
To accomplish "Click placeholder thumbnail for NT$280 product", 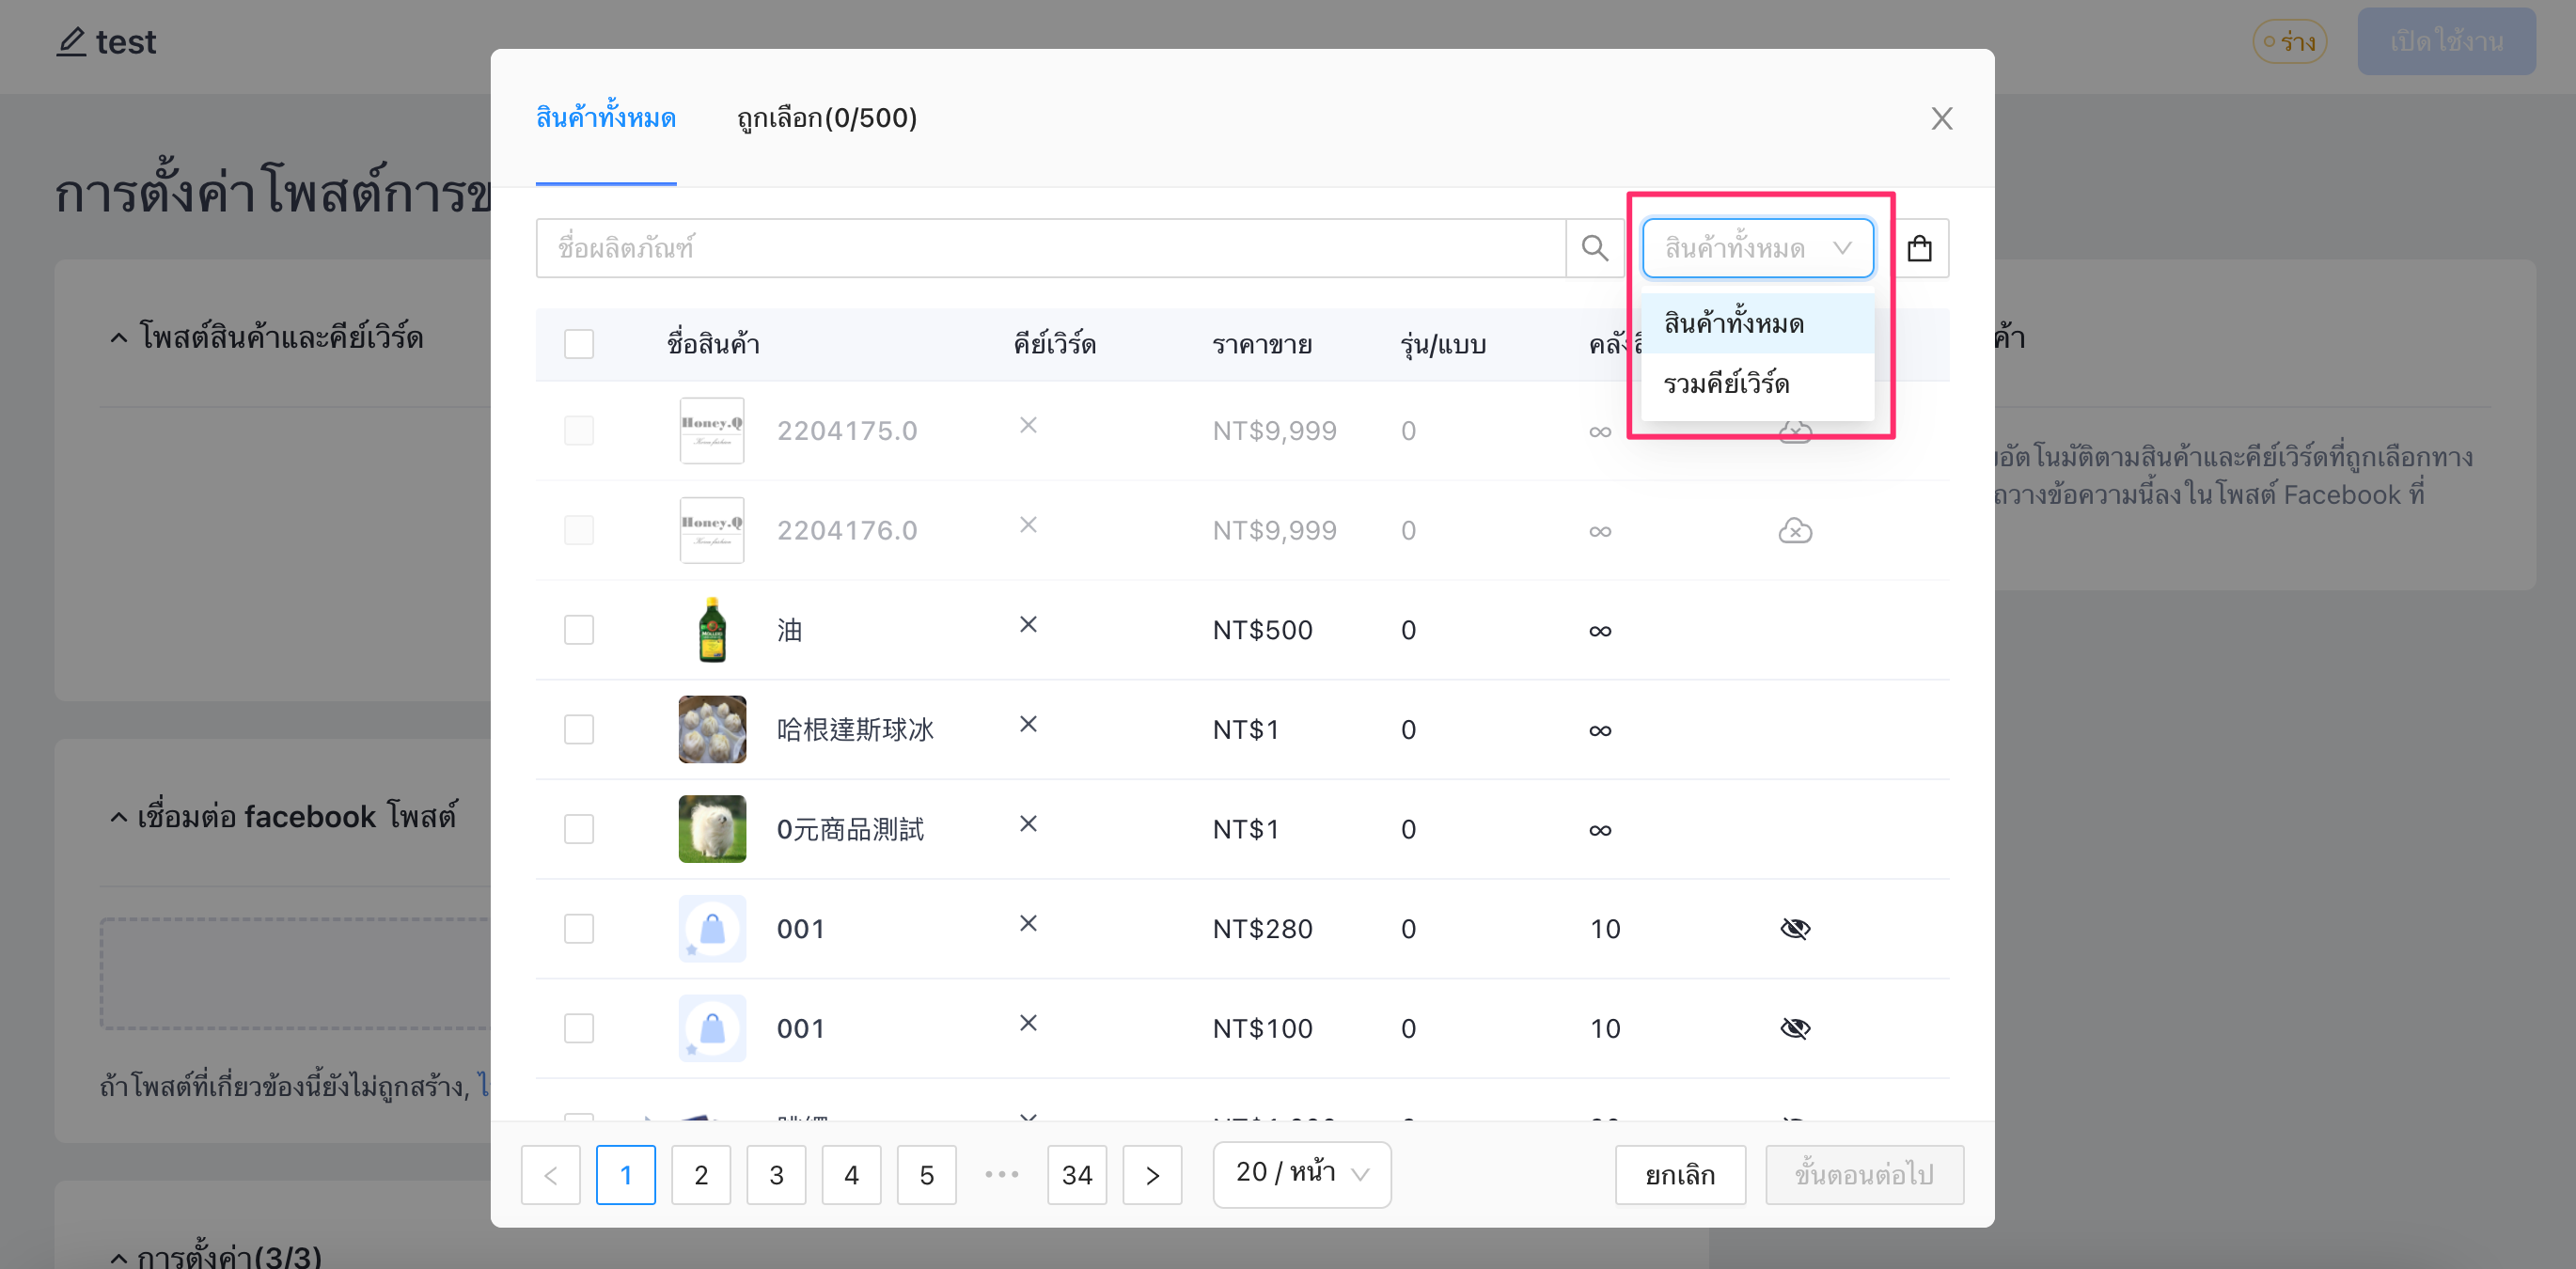I will [712, 929].
